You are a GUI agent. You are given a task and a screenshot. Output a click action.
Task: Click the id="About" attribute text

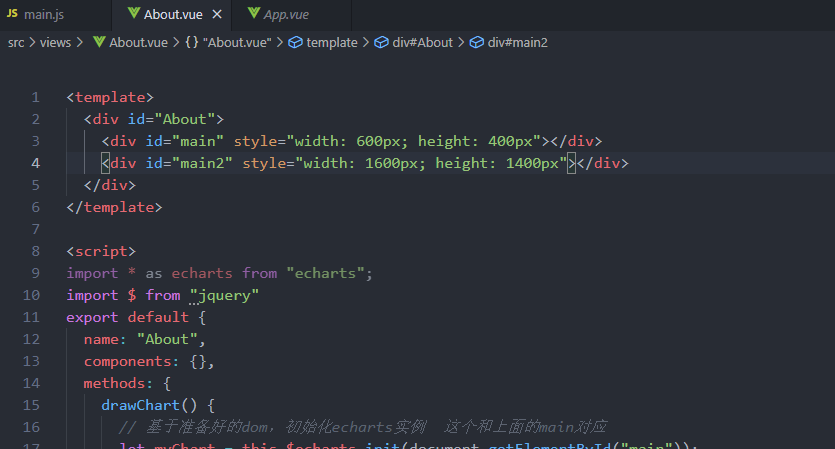pyautogui.click(x=171, y=119)
